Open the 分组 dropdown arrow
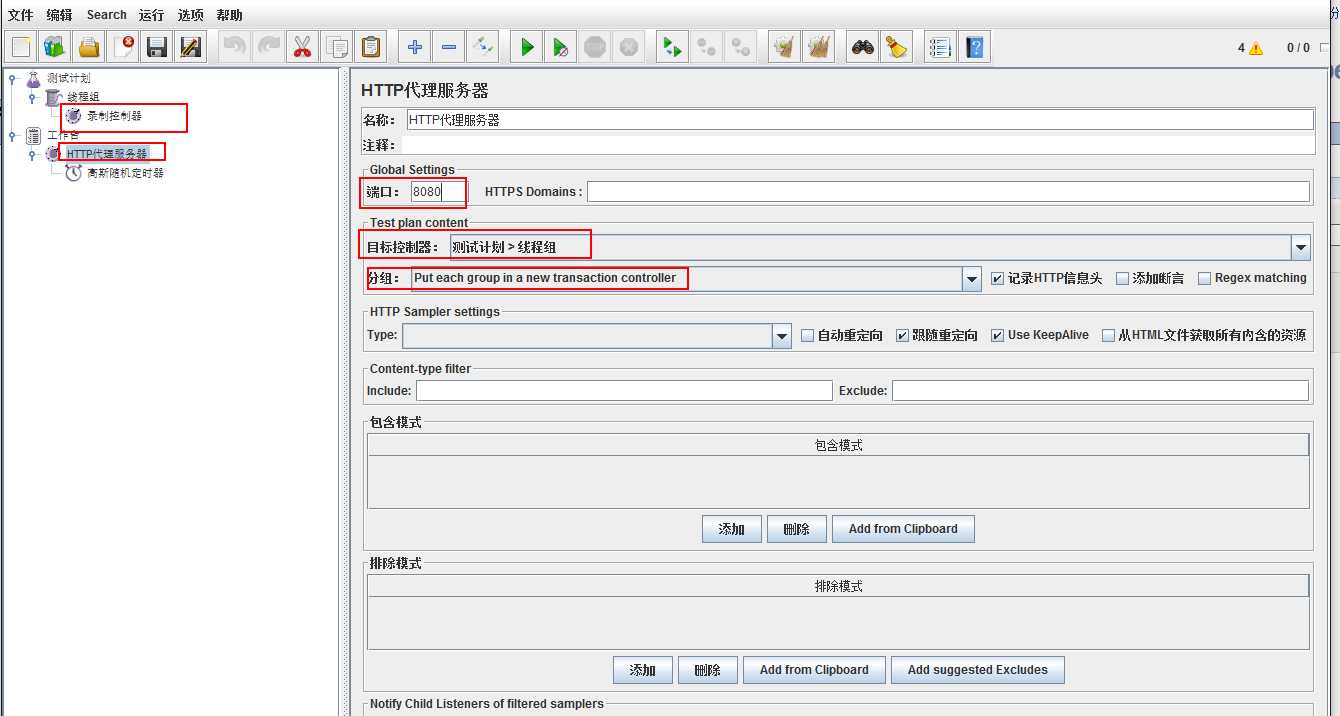 [x=972, y=279]
